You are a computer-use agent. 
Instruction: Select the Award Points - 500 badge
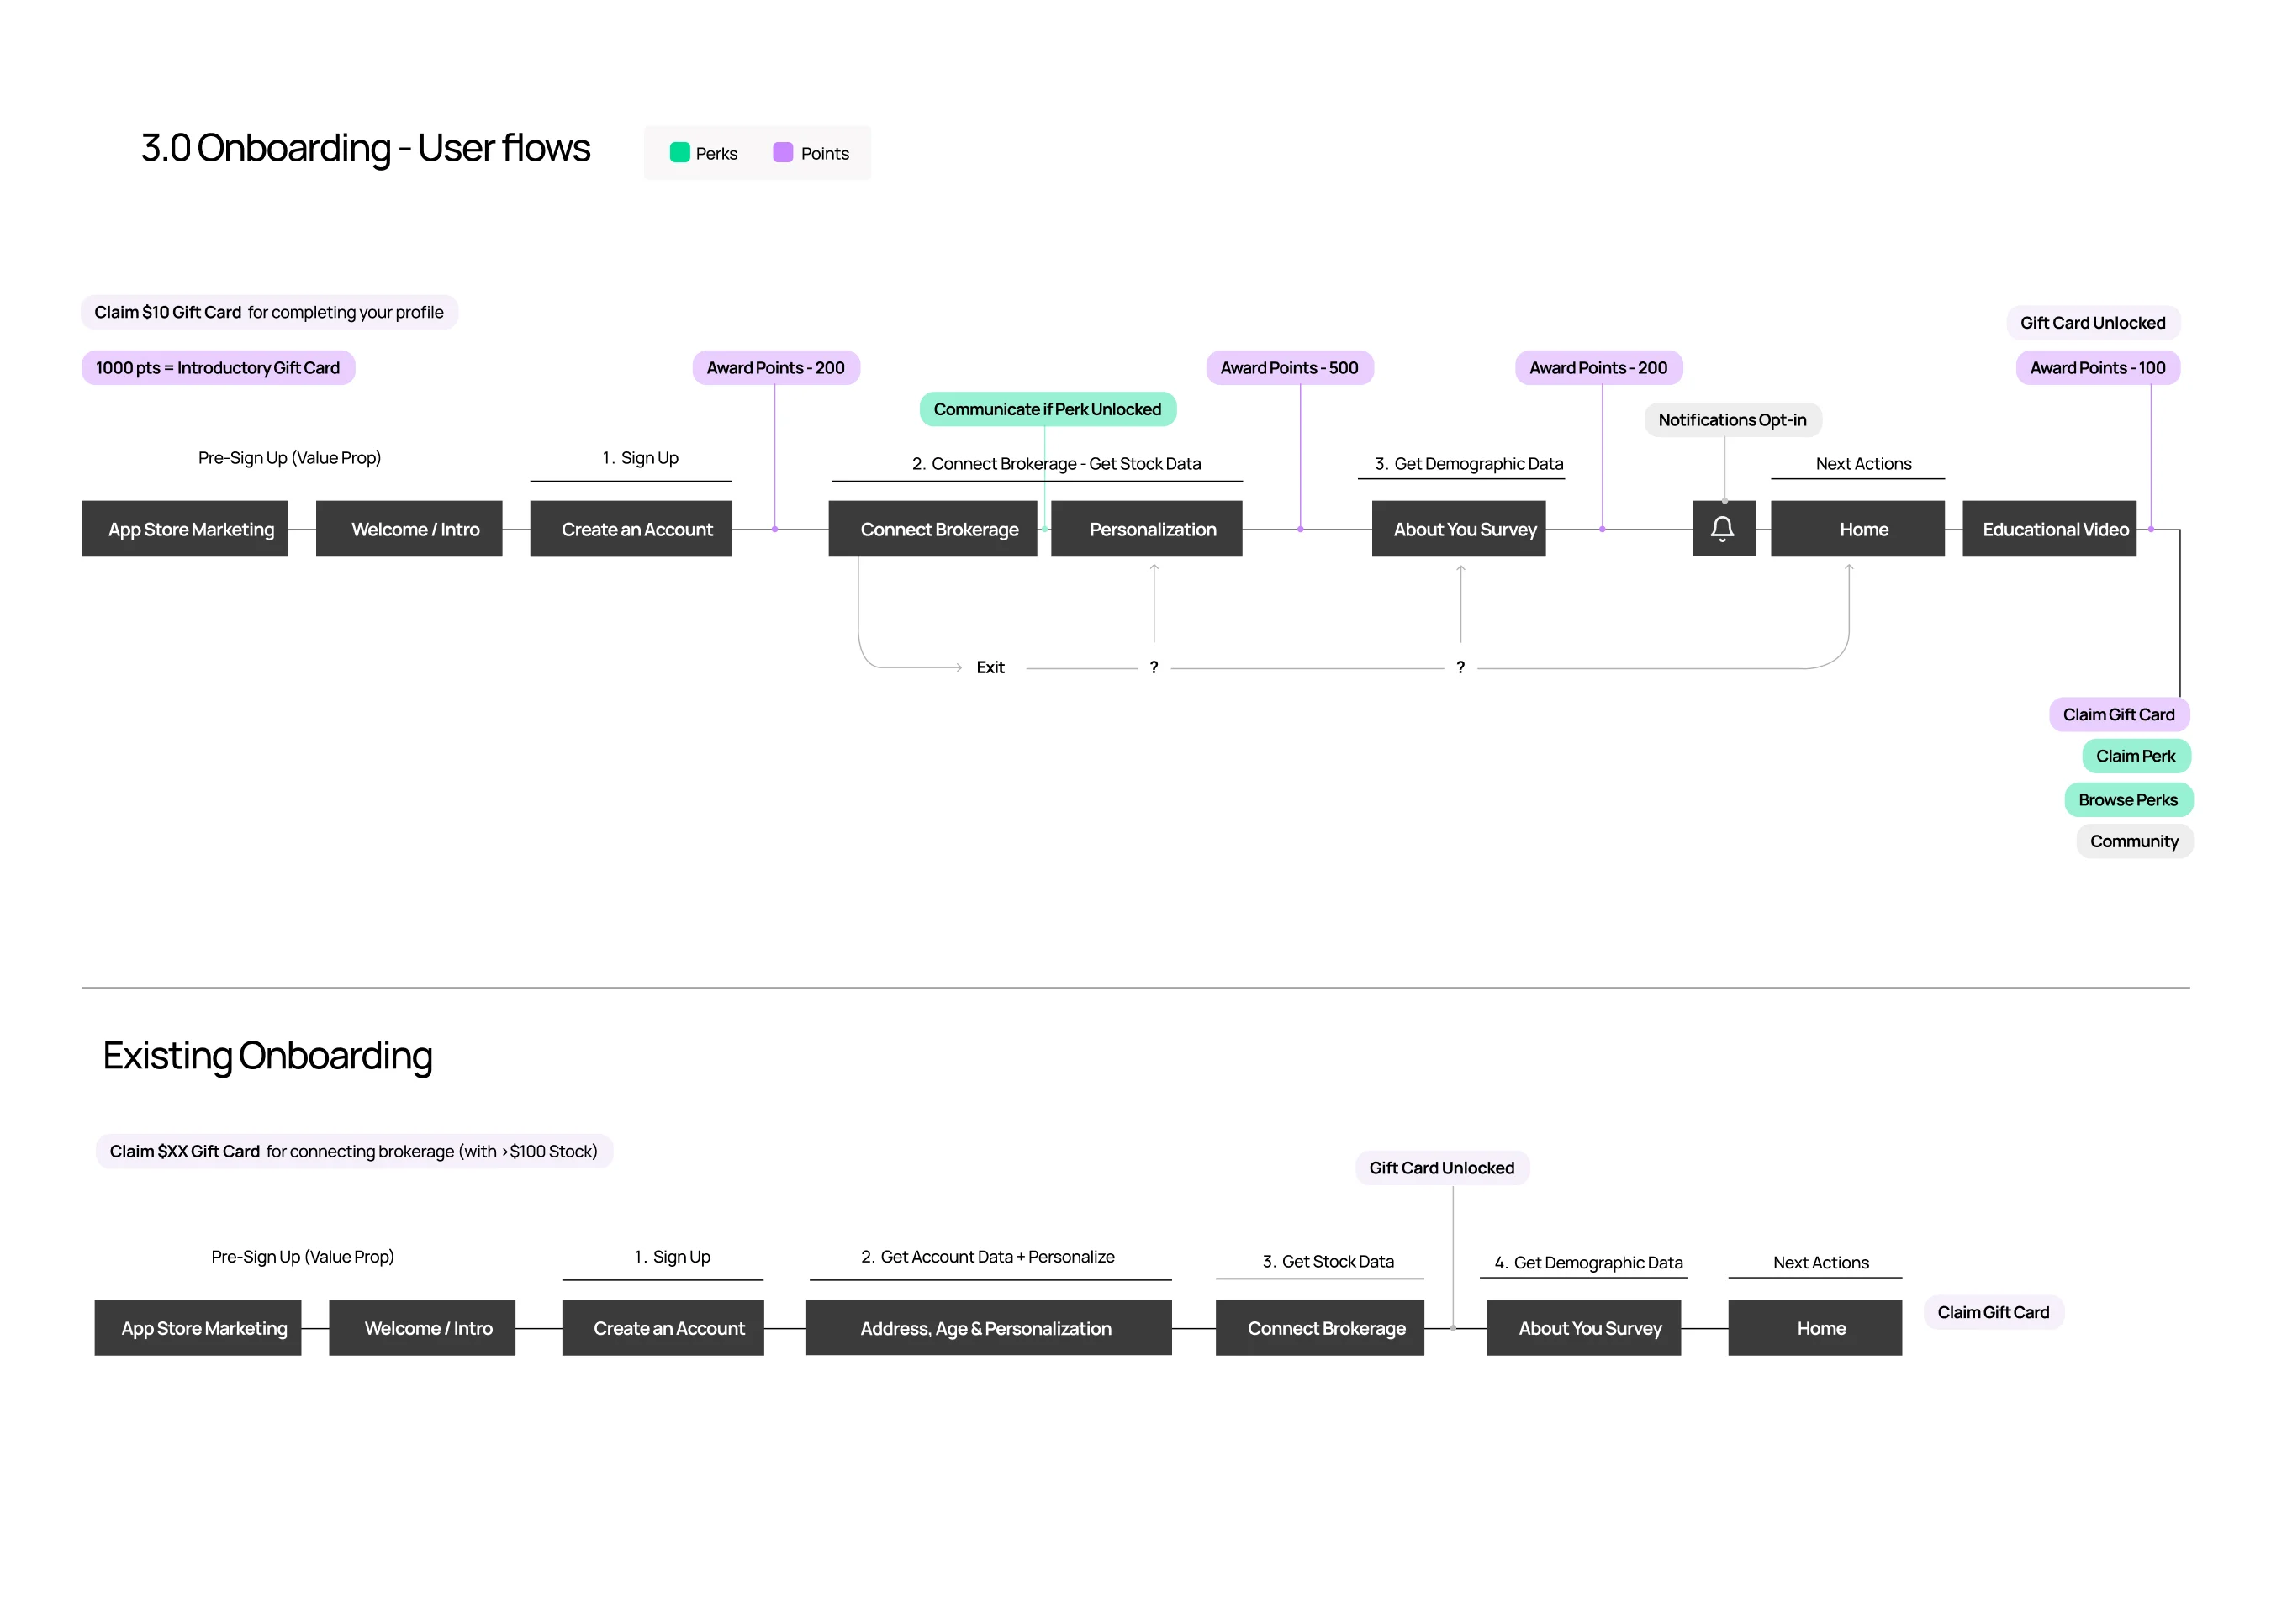coord(1290,367)
